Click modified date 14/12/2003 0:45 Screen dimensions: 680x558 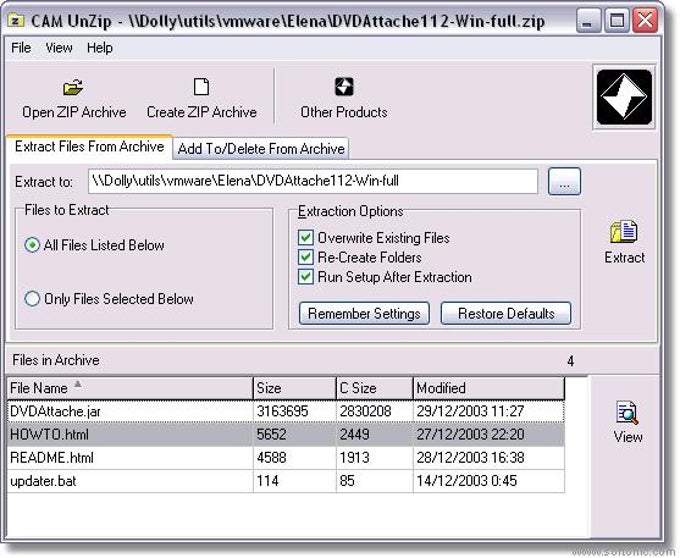[467, 481]
